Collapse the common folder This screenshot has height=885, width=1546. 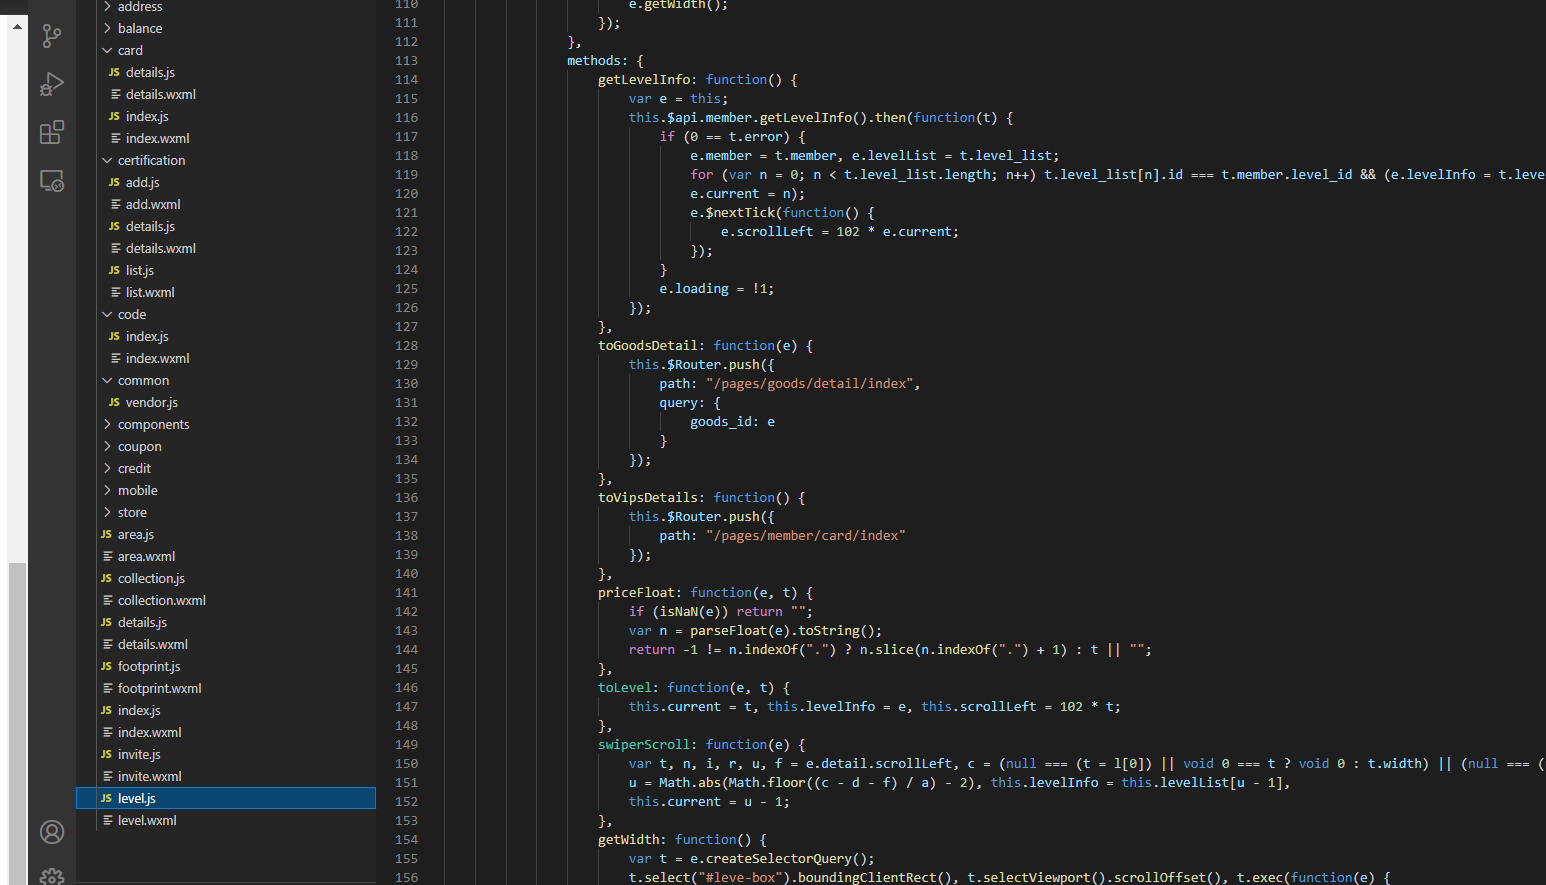click(226, 380)
